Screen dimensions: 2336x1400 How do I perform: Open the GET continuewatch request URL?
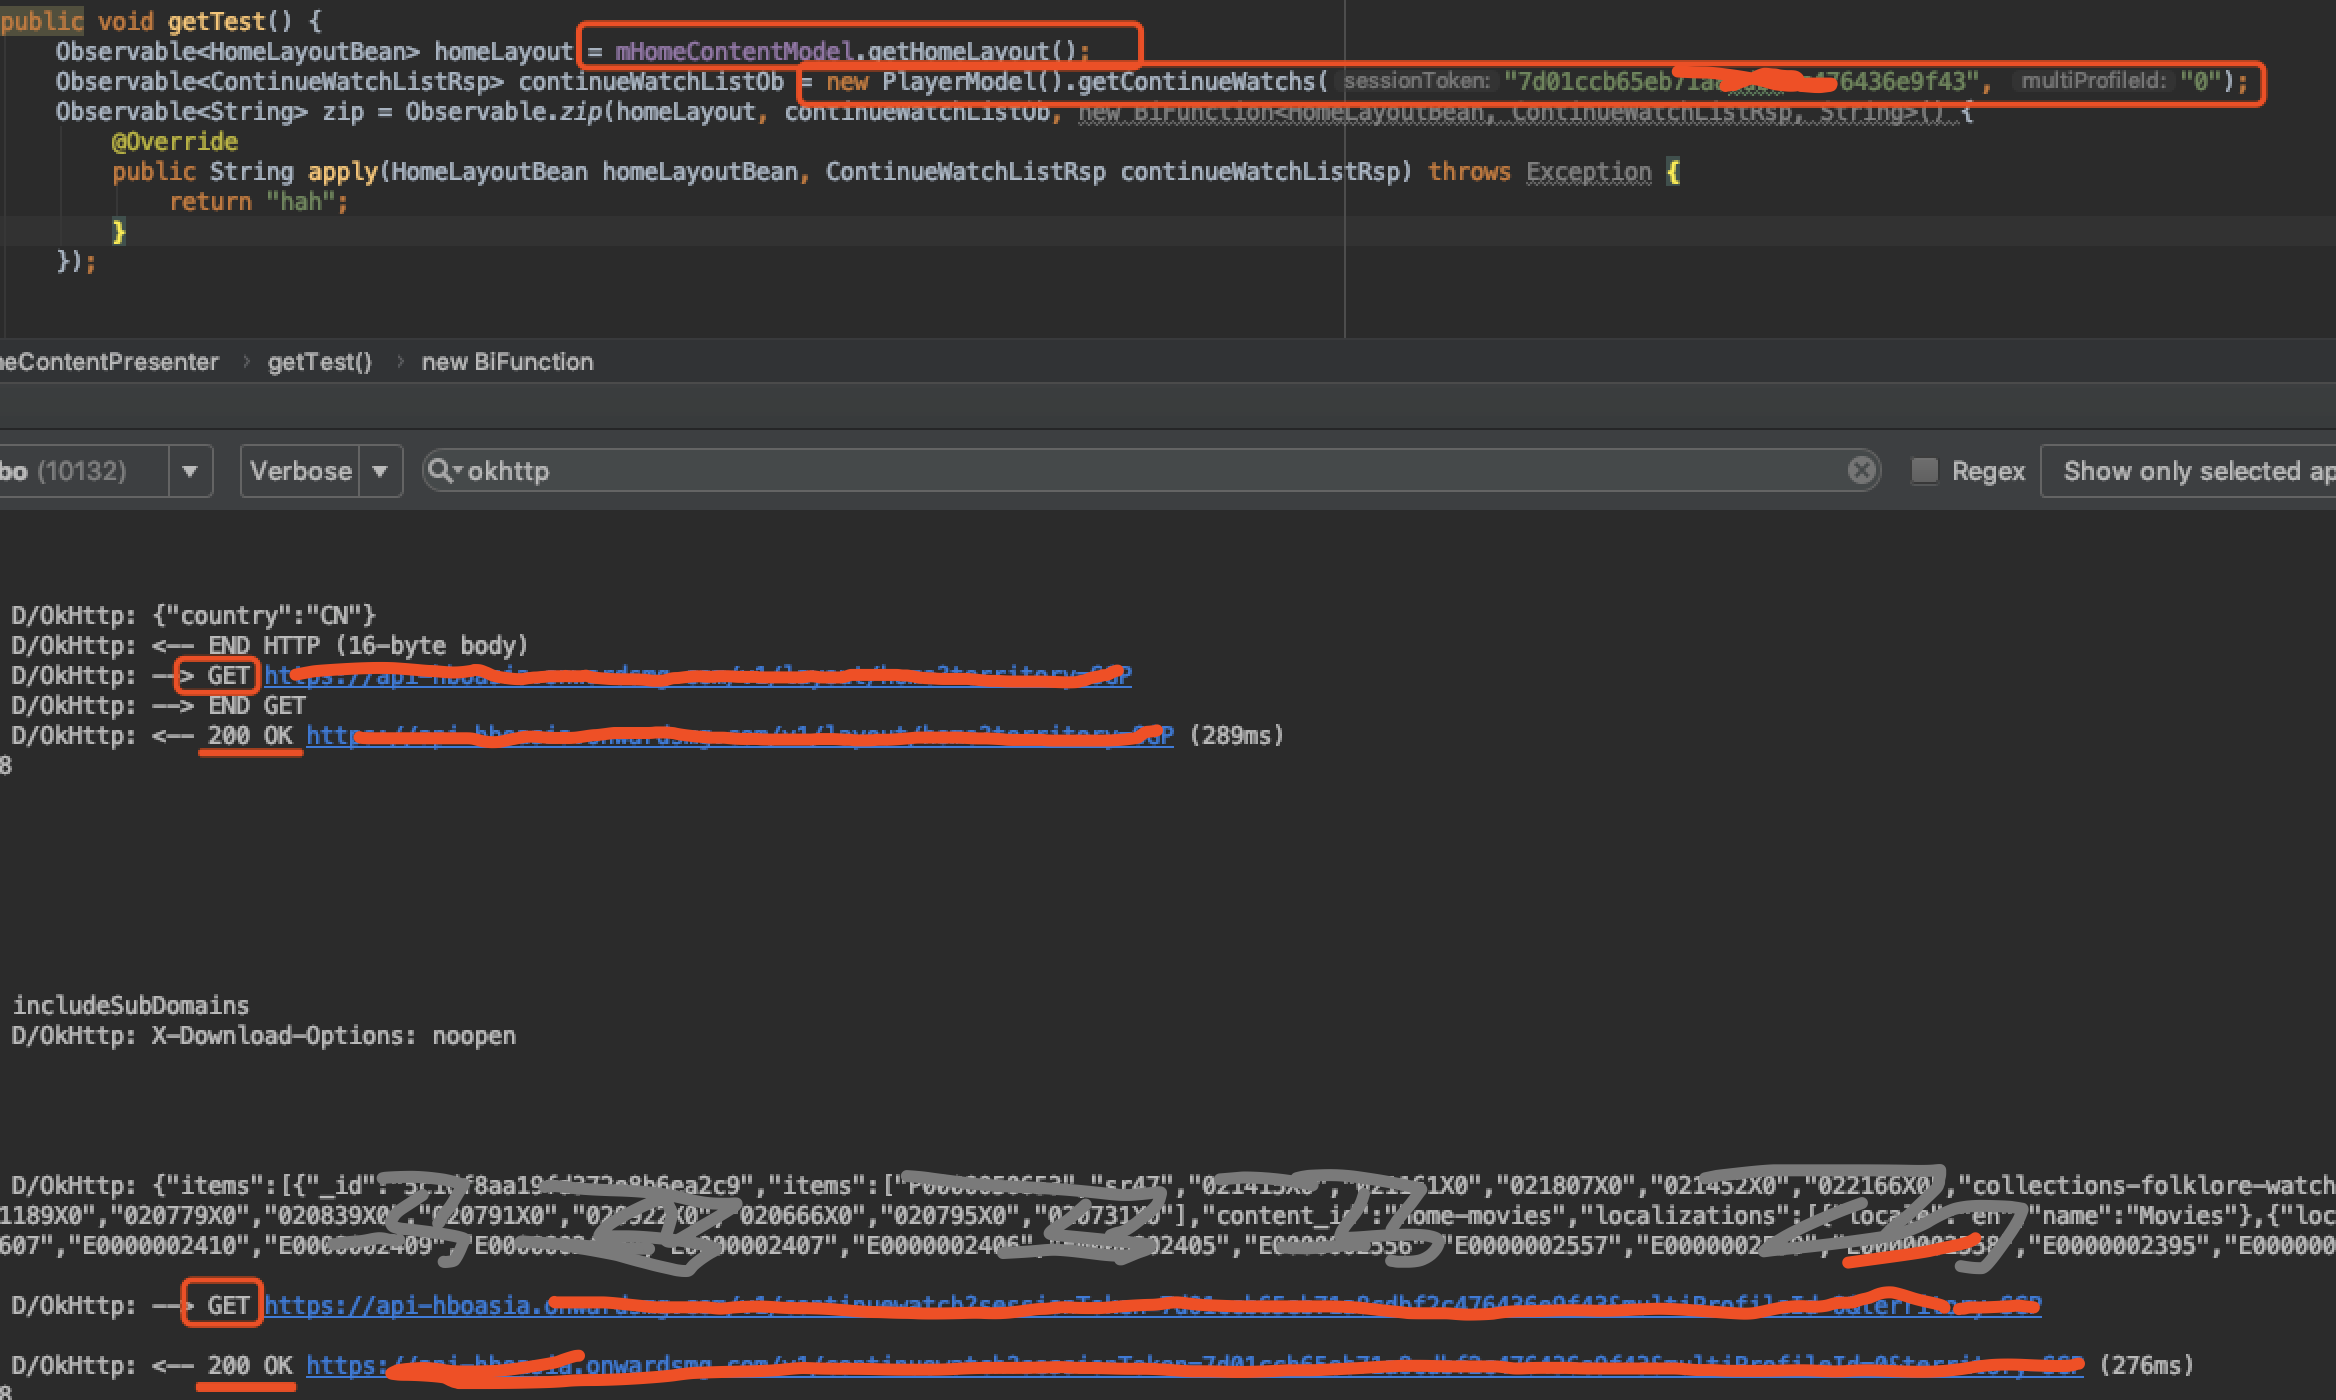point(1150,1306)
